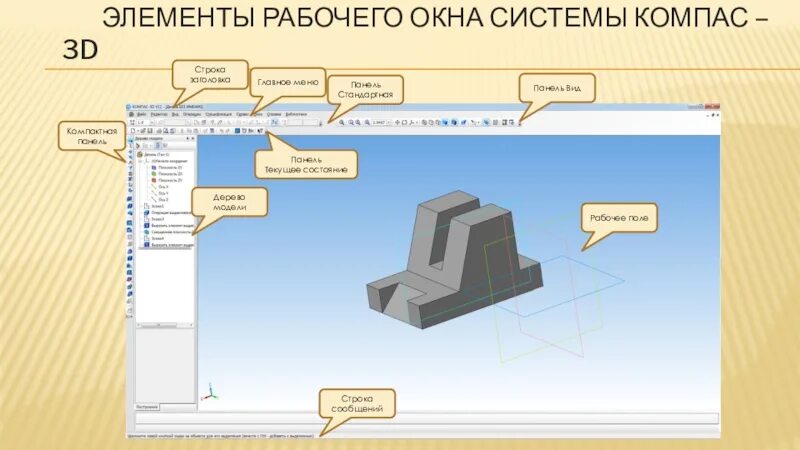Screen dimensions: 800x450
Task: Click the blue library manager icon
Action: (237, 131)
